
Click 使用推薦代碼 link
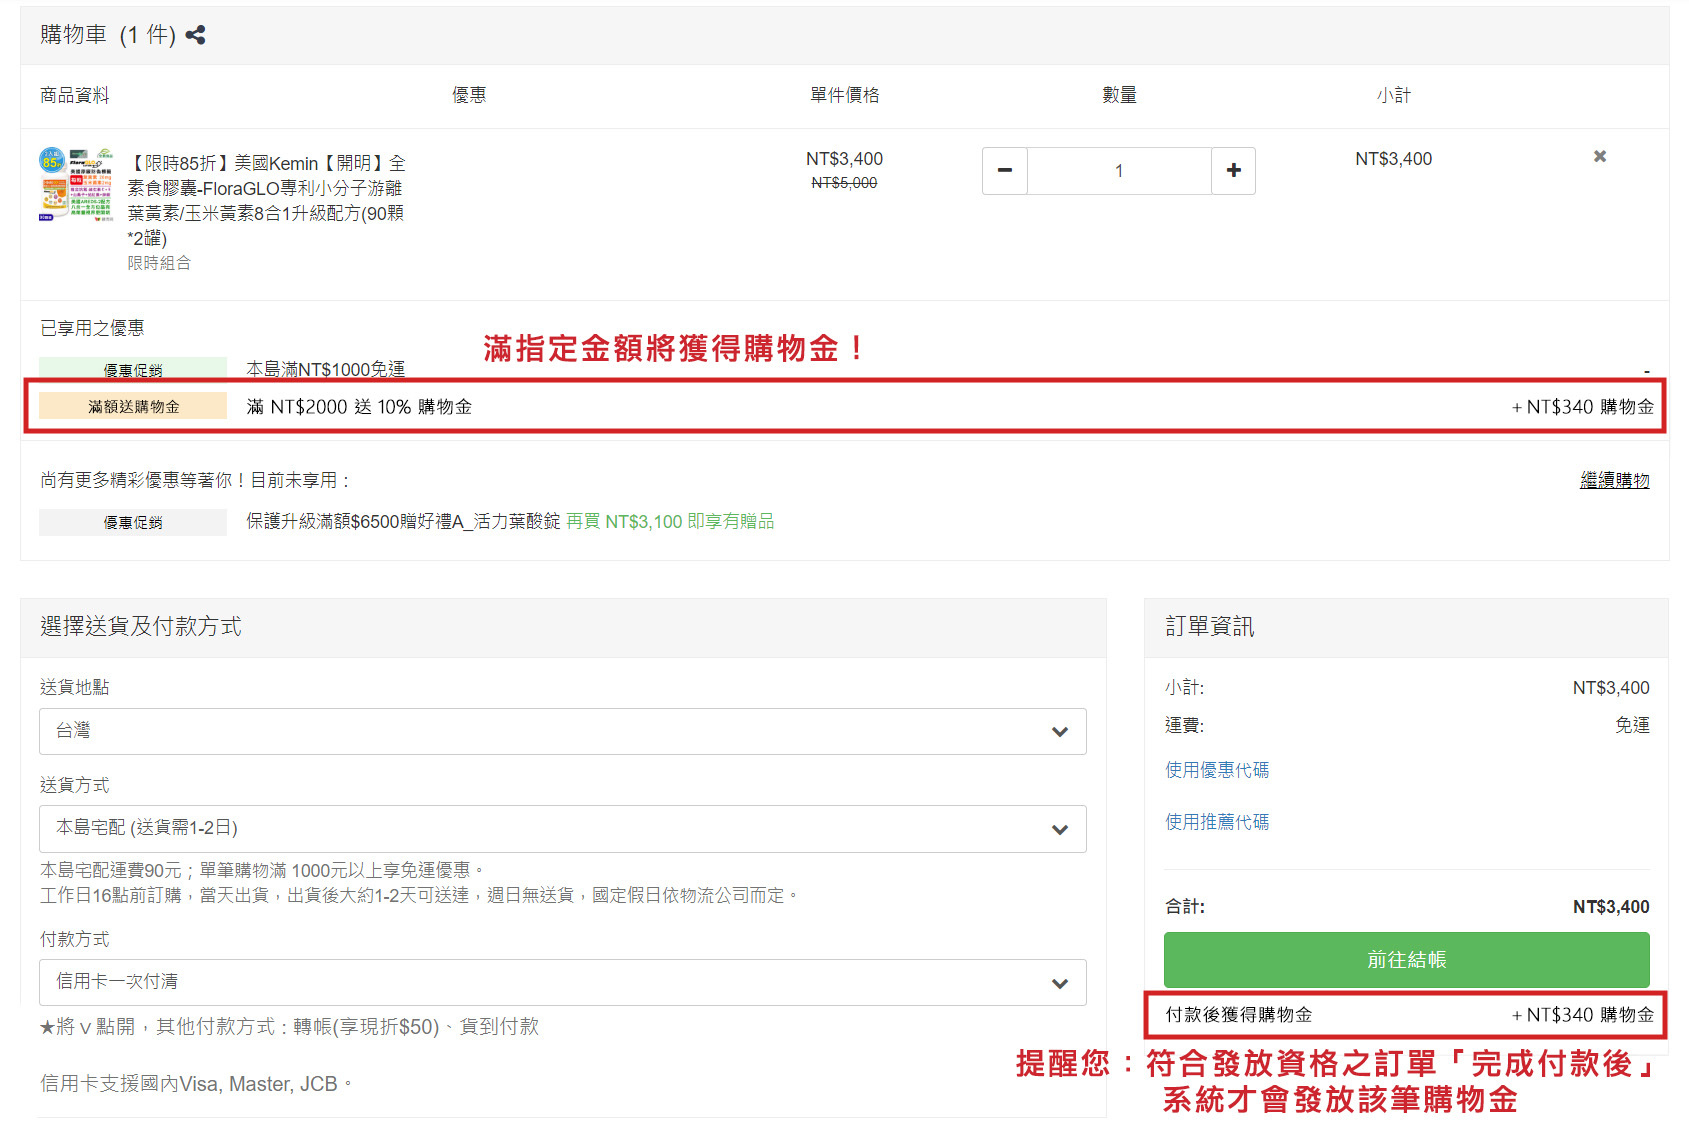1216,822
